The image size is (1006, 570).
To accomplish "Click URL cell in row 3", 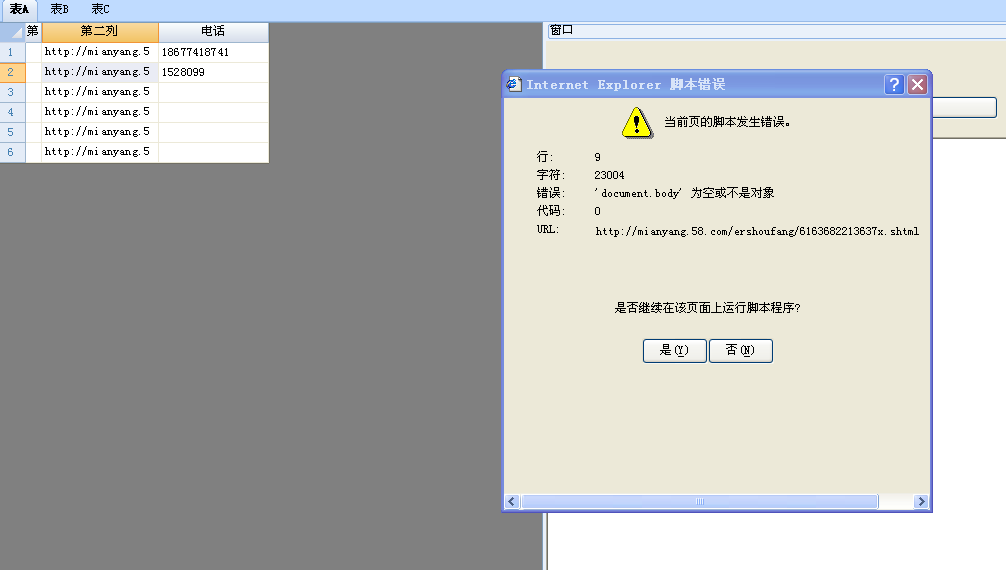I will click(x=99, y=92).
